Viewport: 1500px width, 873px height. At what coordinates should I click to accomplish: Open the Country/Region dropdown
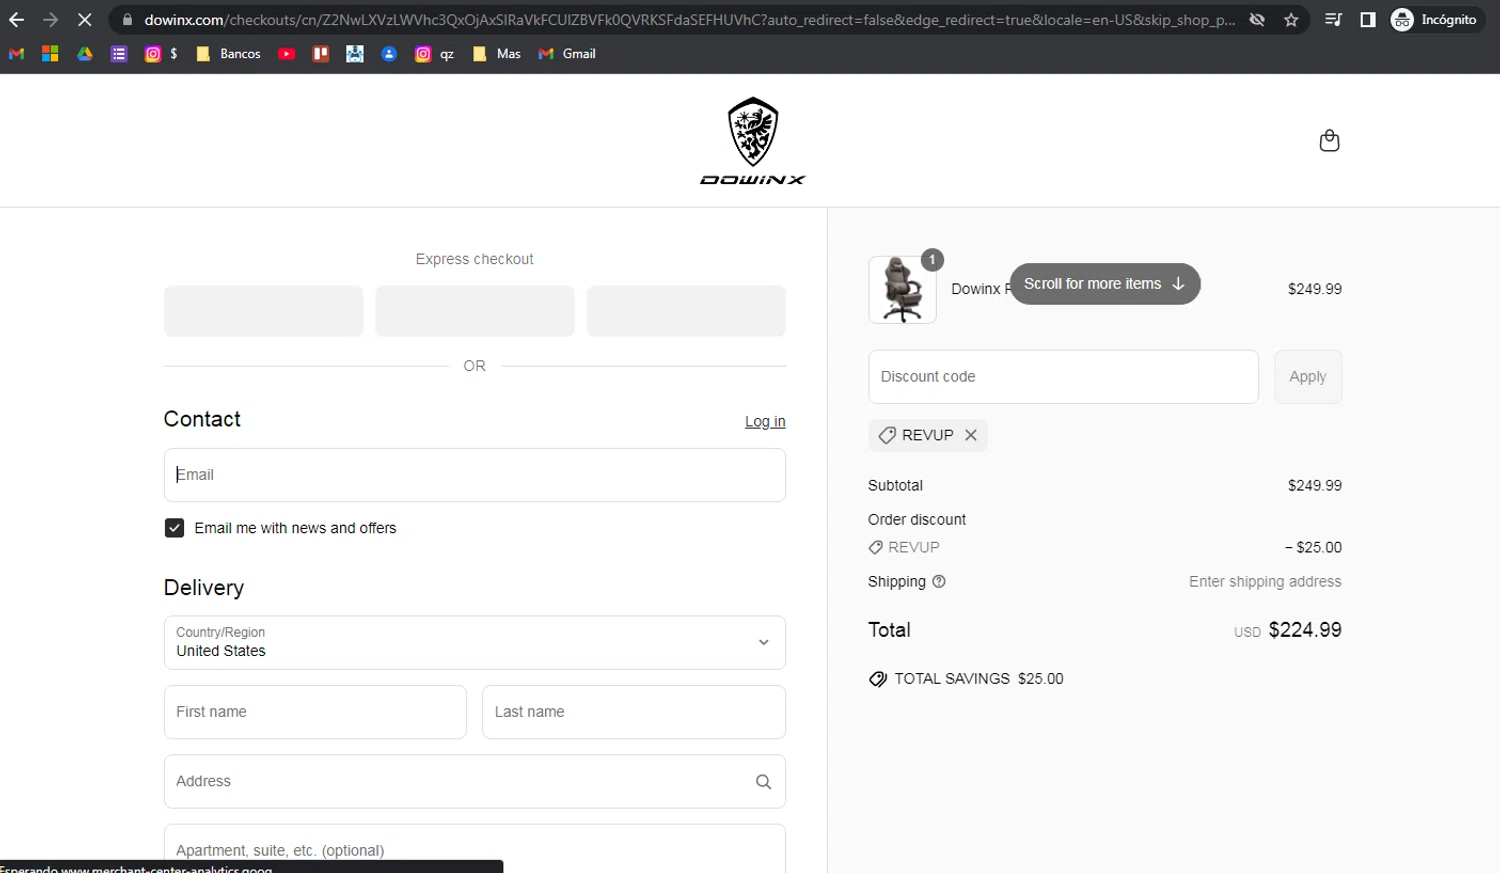pyautogui.click(x=475, y=643)
